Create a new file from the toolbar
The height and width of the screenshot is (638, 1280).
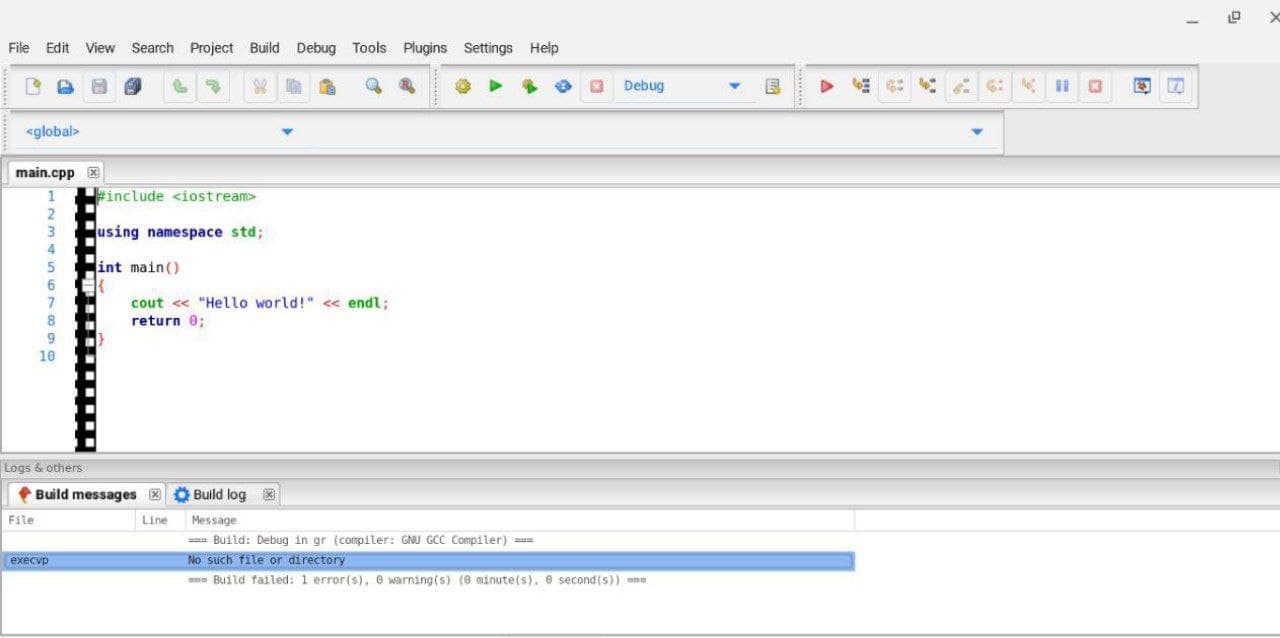pyautogui.click(x=33, y=86)
